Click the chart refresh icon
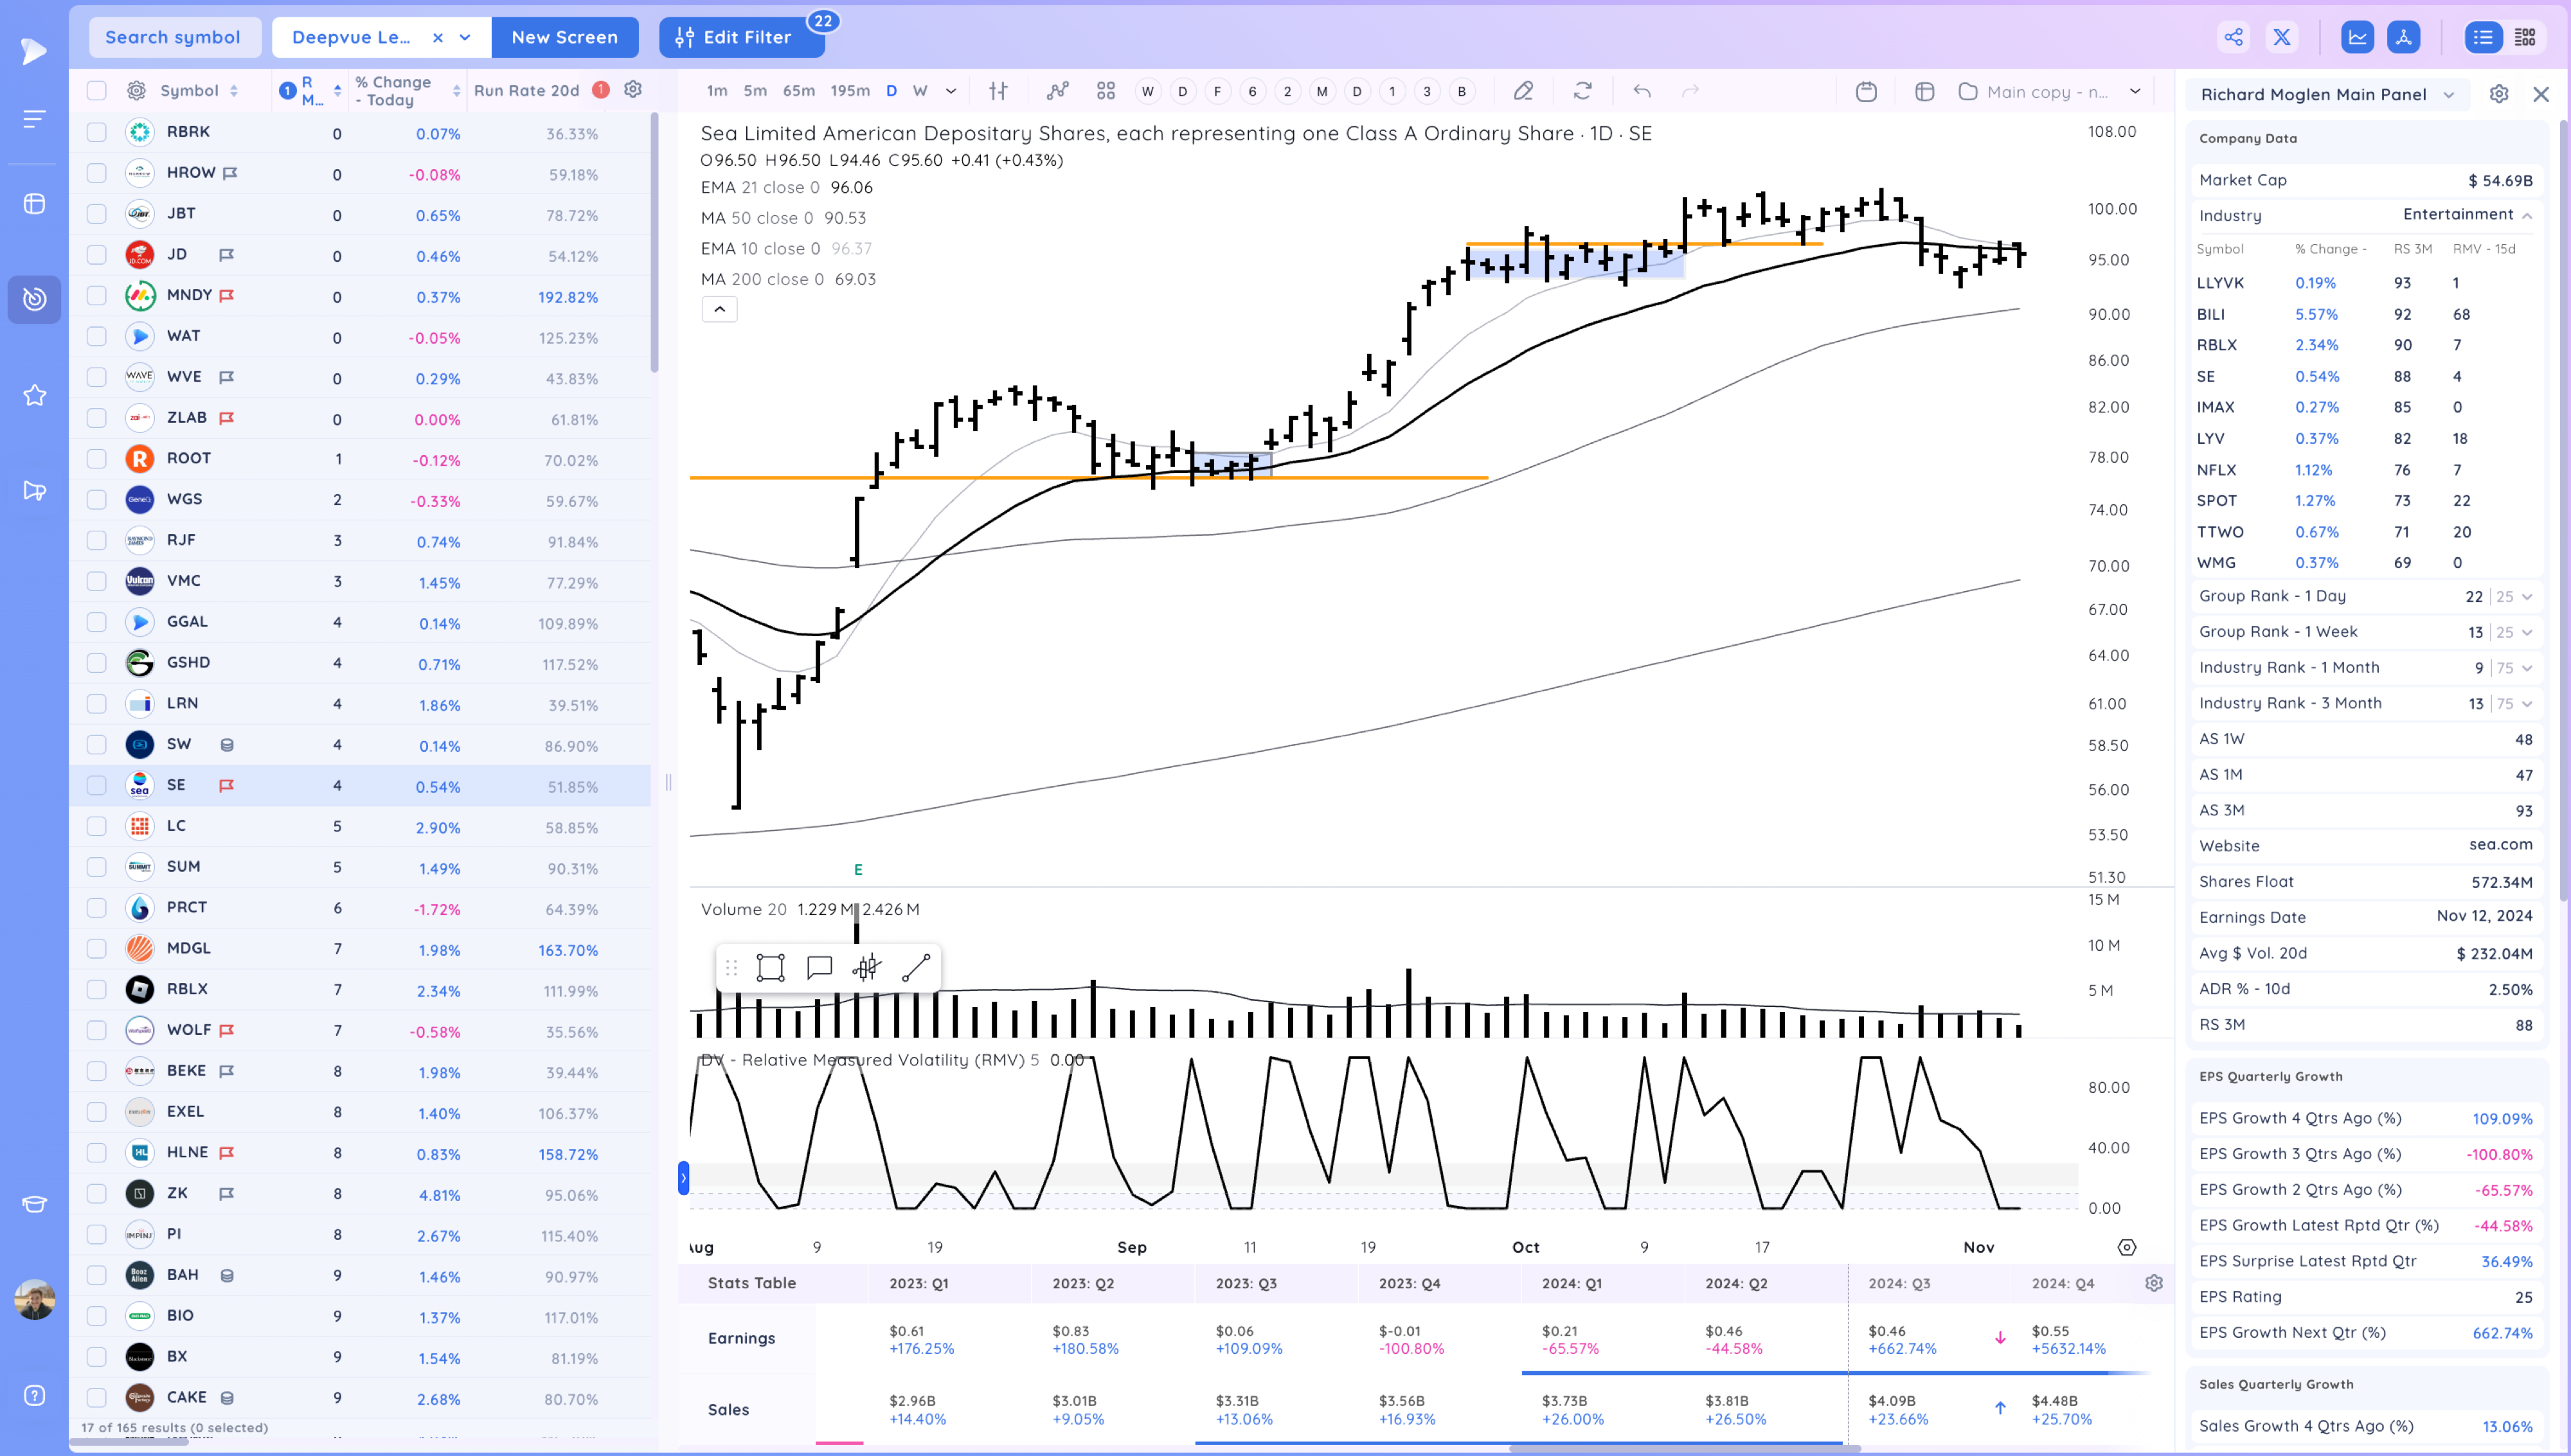The height and width of the screenshot is (1456, 2571). click(1582, 91)
